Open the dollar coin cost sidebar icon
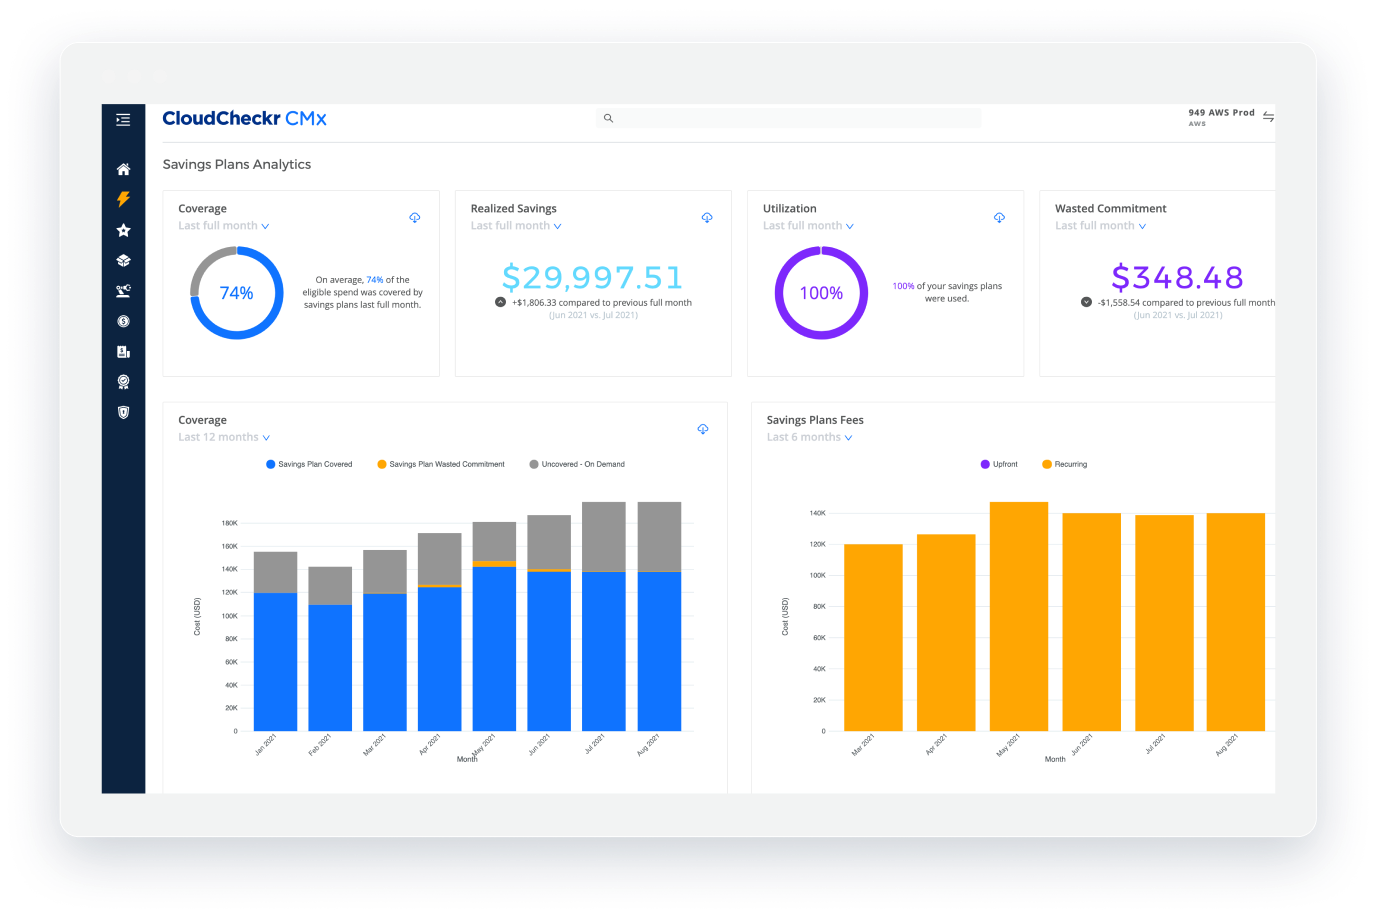Screen dimensions: 1377x915 123,321
